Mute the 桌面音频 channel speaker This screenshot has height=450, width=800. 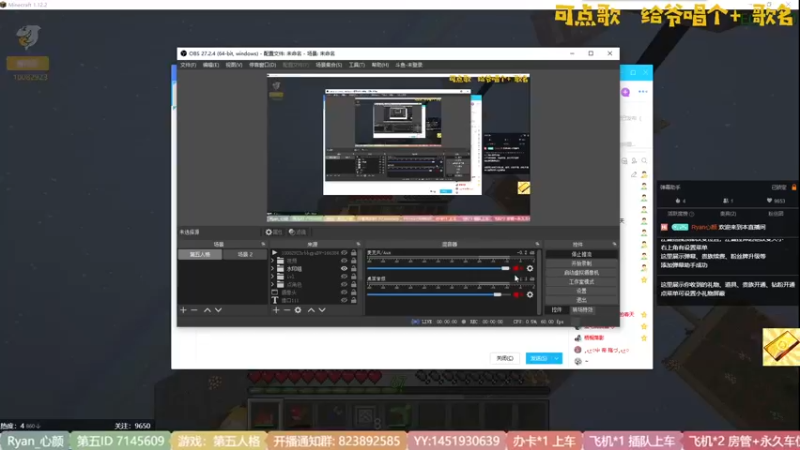click(x=517, y=295)
